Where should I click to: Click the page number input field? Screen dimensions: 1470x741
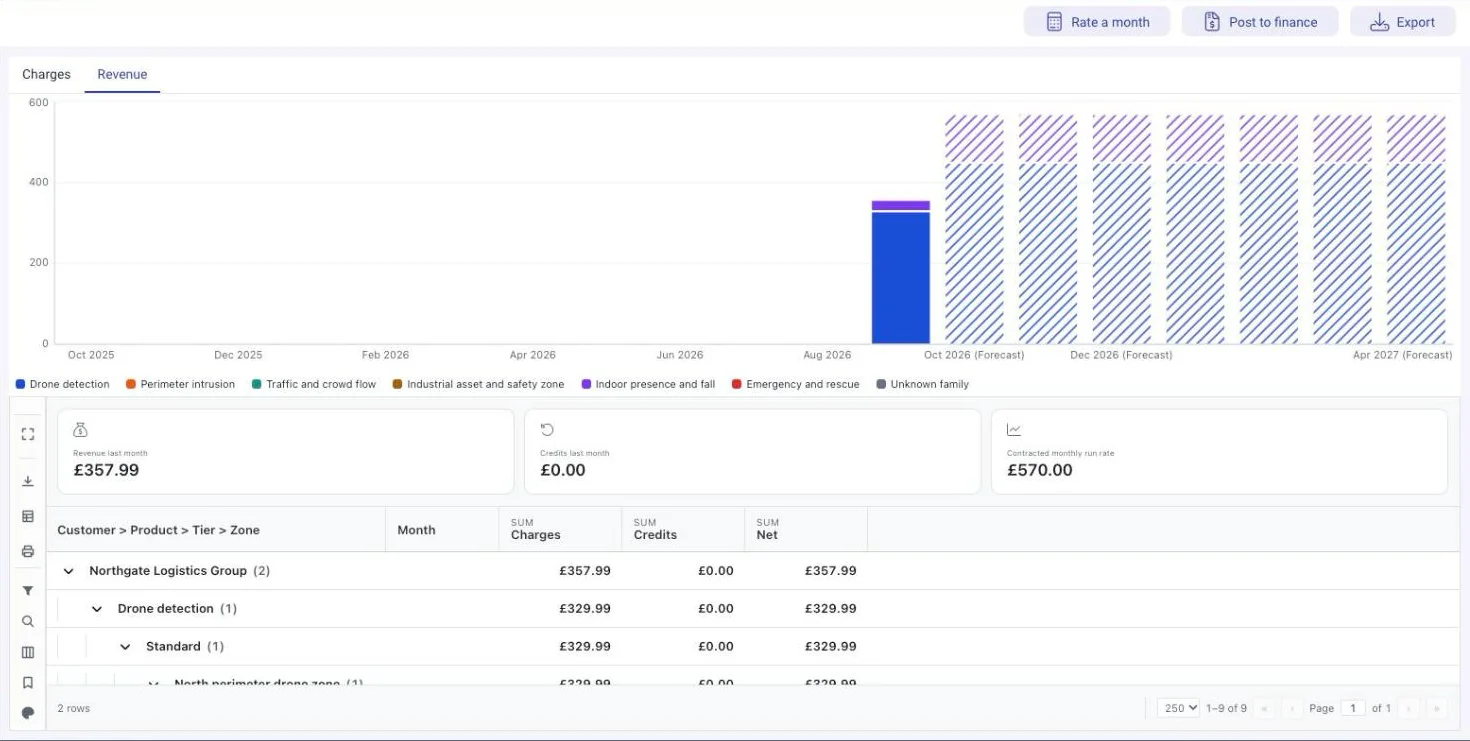click(1352, 708)
